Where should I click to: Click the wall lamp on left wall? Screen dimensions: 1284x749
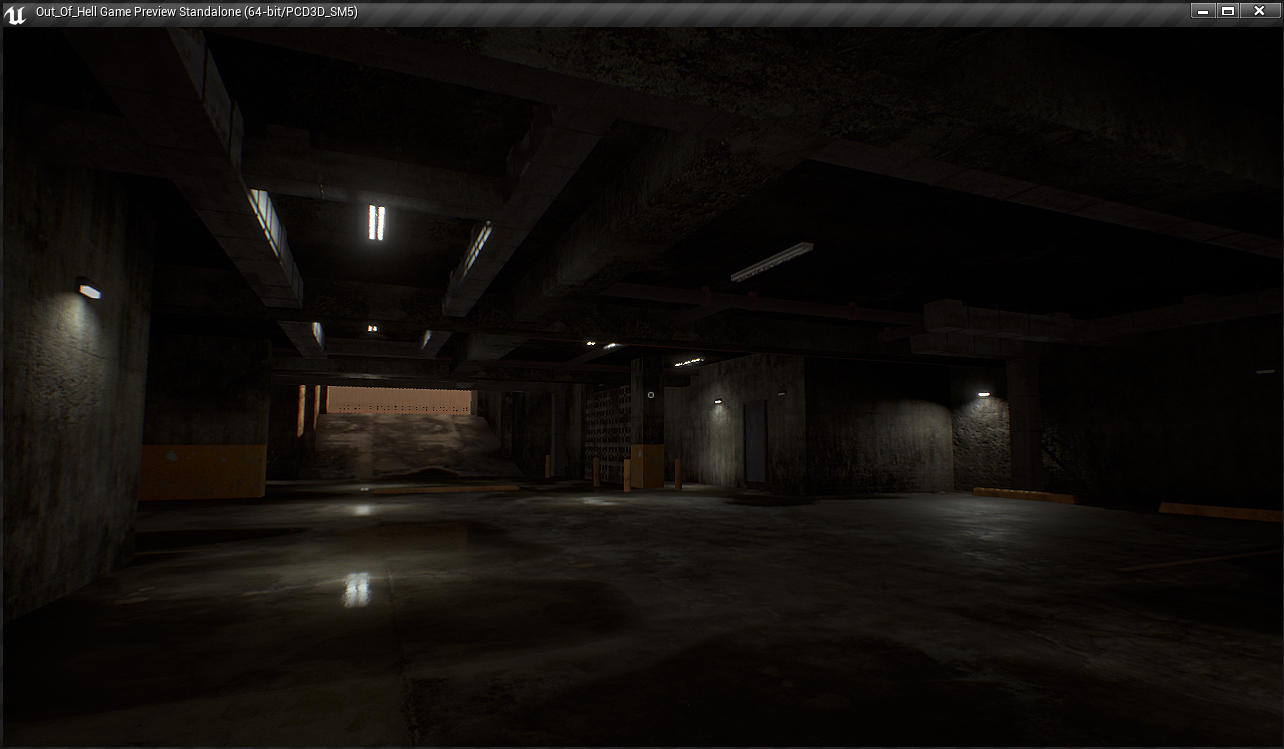pos(89,290)
